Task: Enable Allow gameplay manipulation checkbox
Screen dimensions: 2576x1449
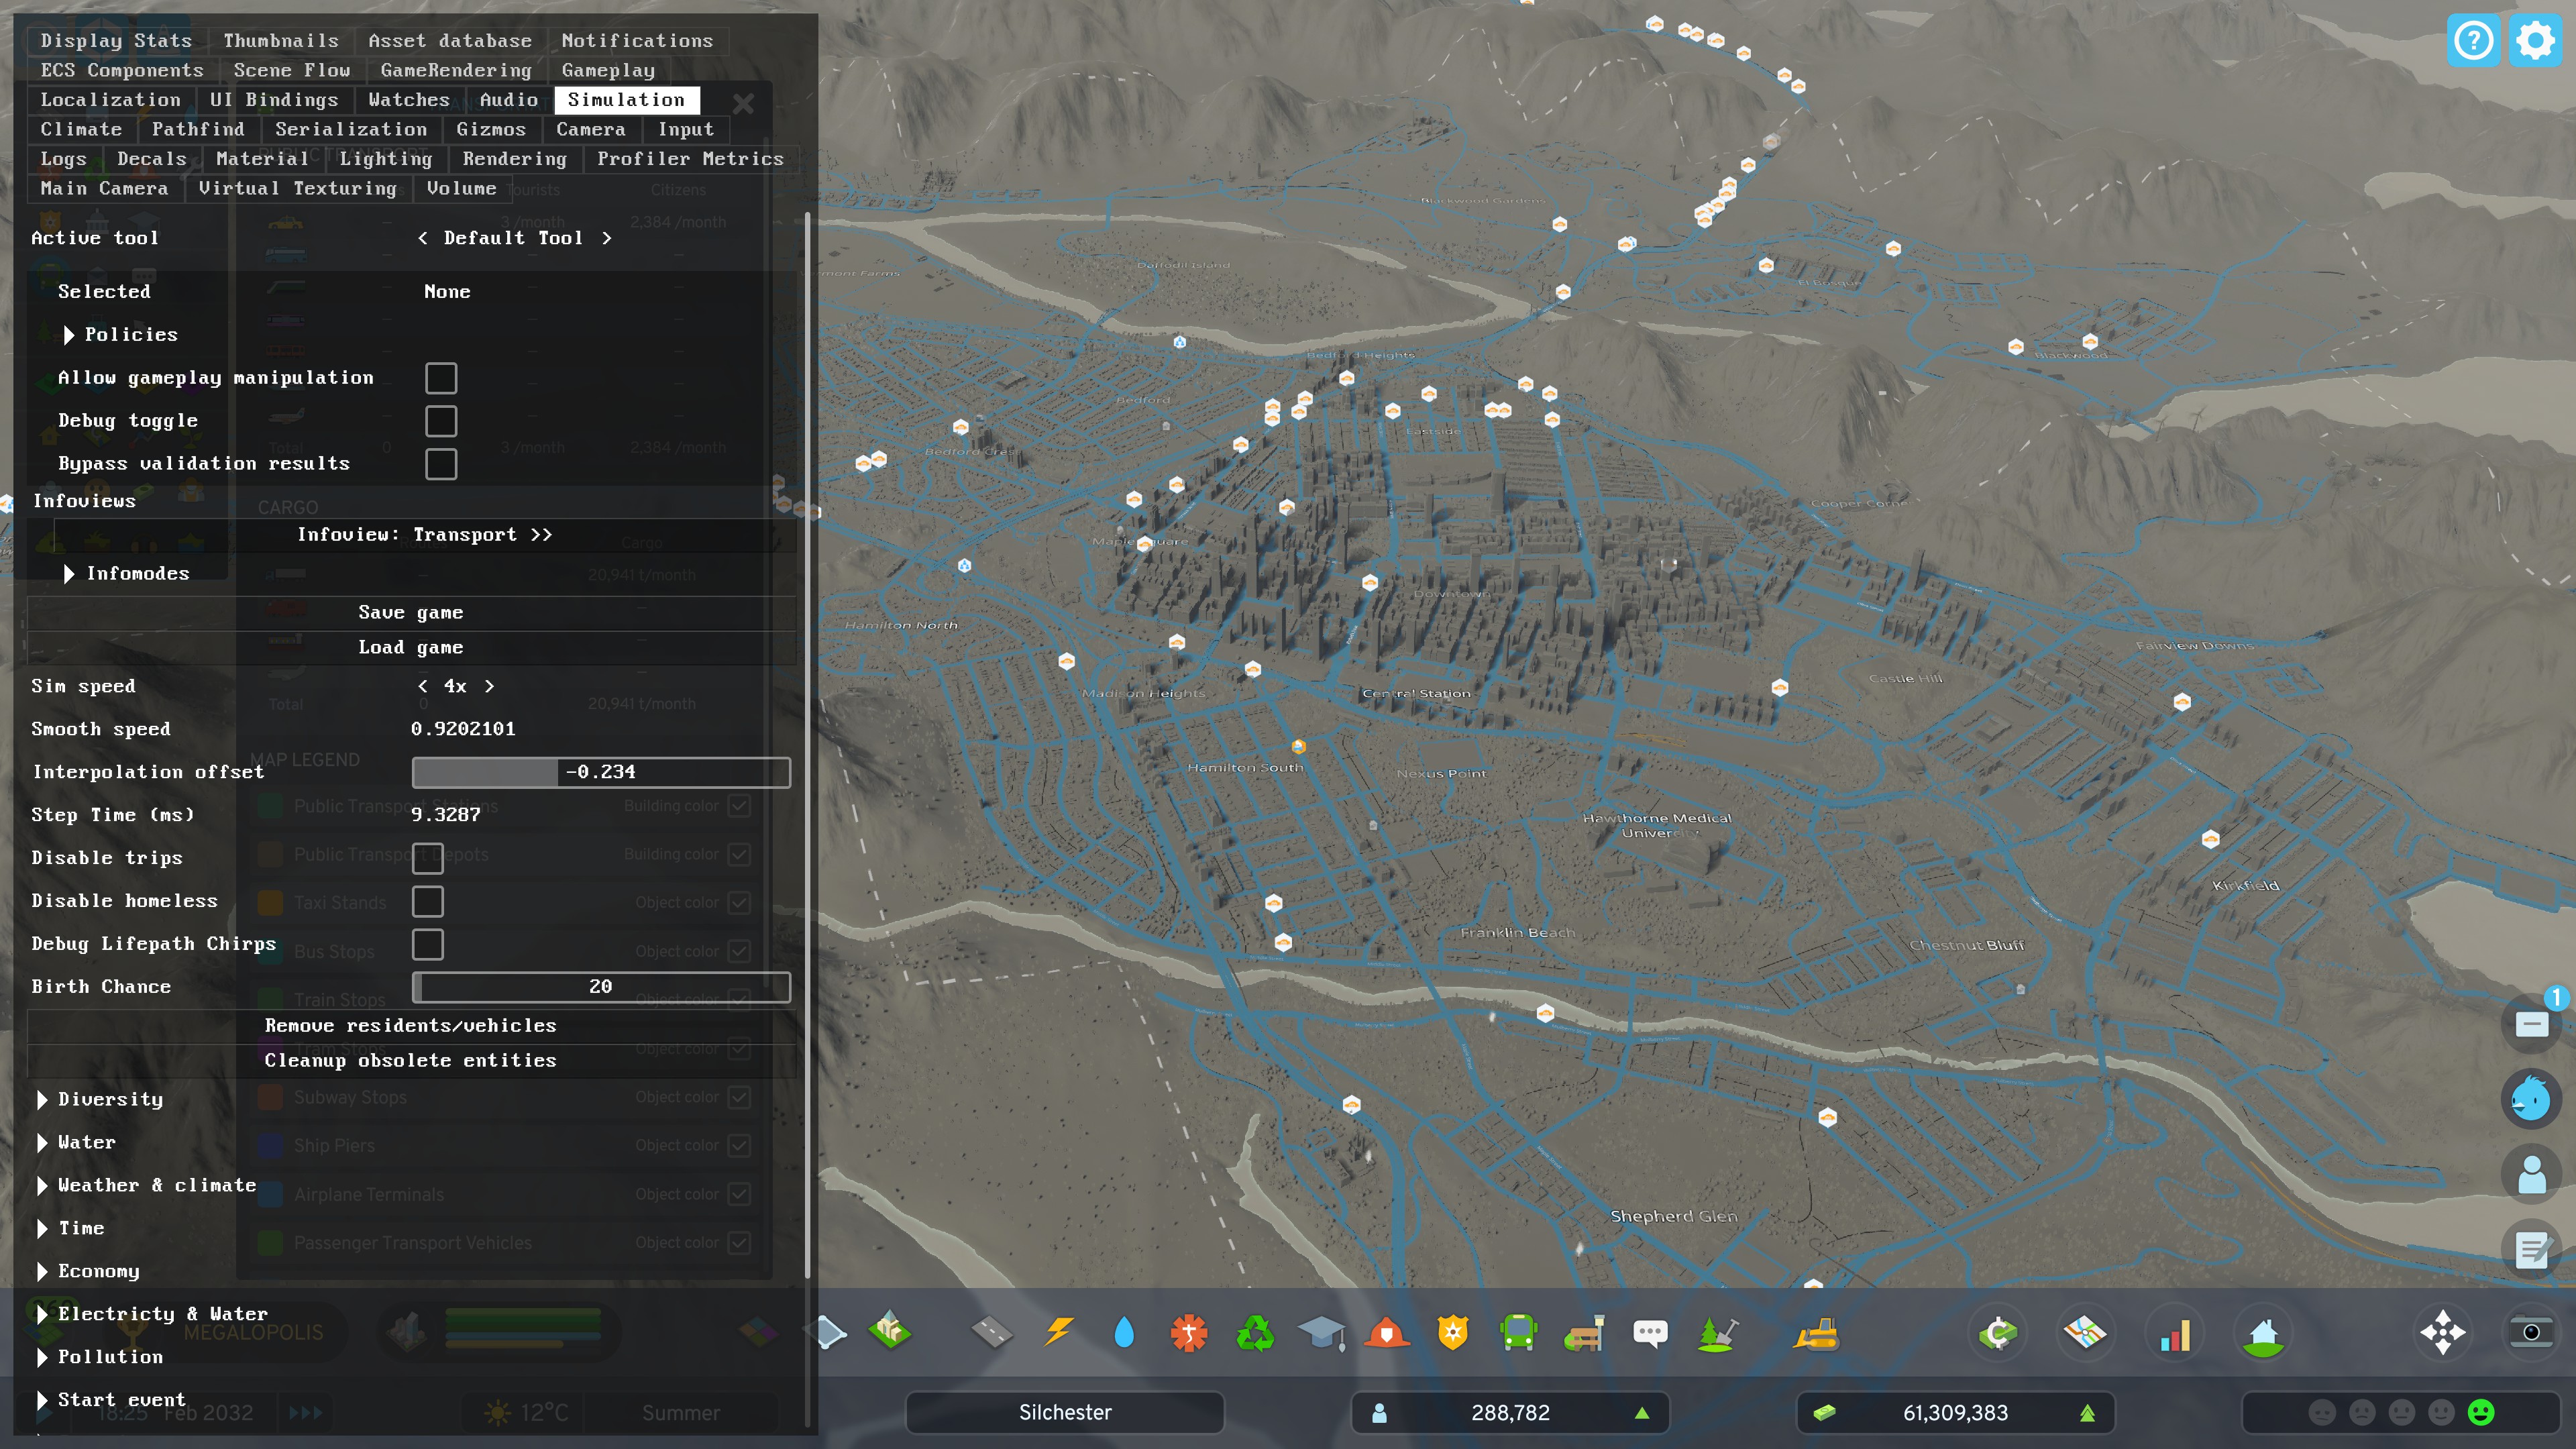Action: click(x=441, y=378)
